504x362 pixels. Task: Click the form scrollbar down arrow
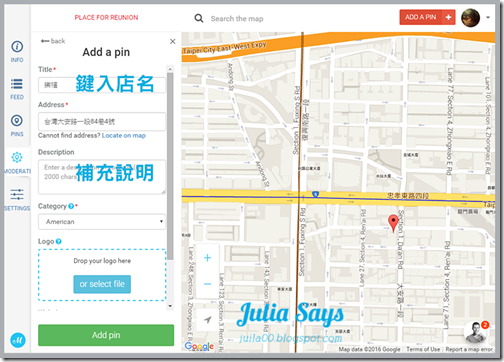tap(170, 306)
